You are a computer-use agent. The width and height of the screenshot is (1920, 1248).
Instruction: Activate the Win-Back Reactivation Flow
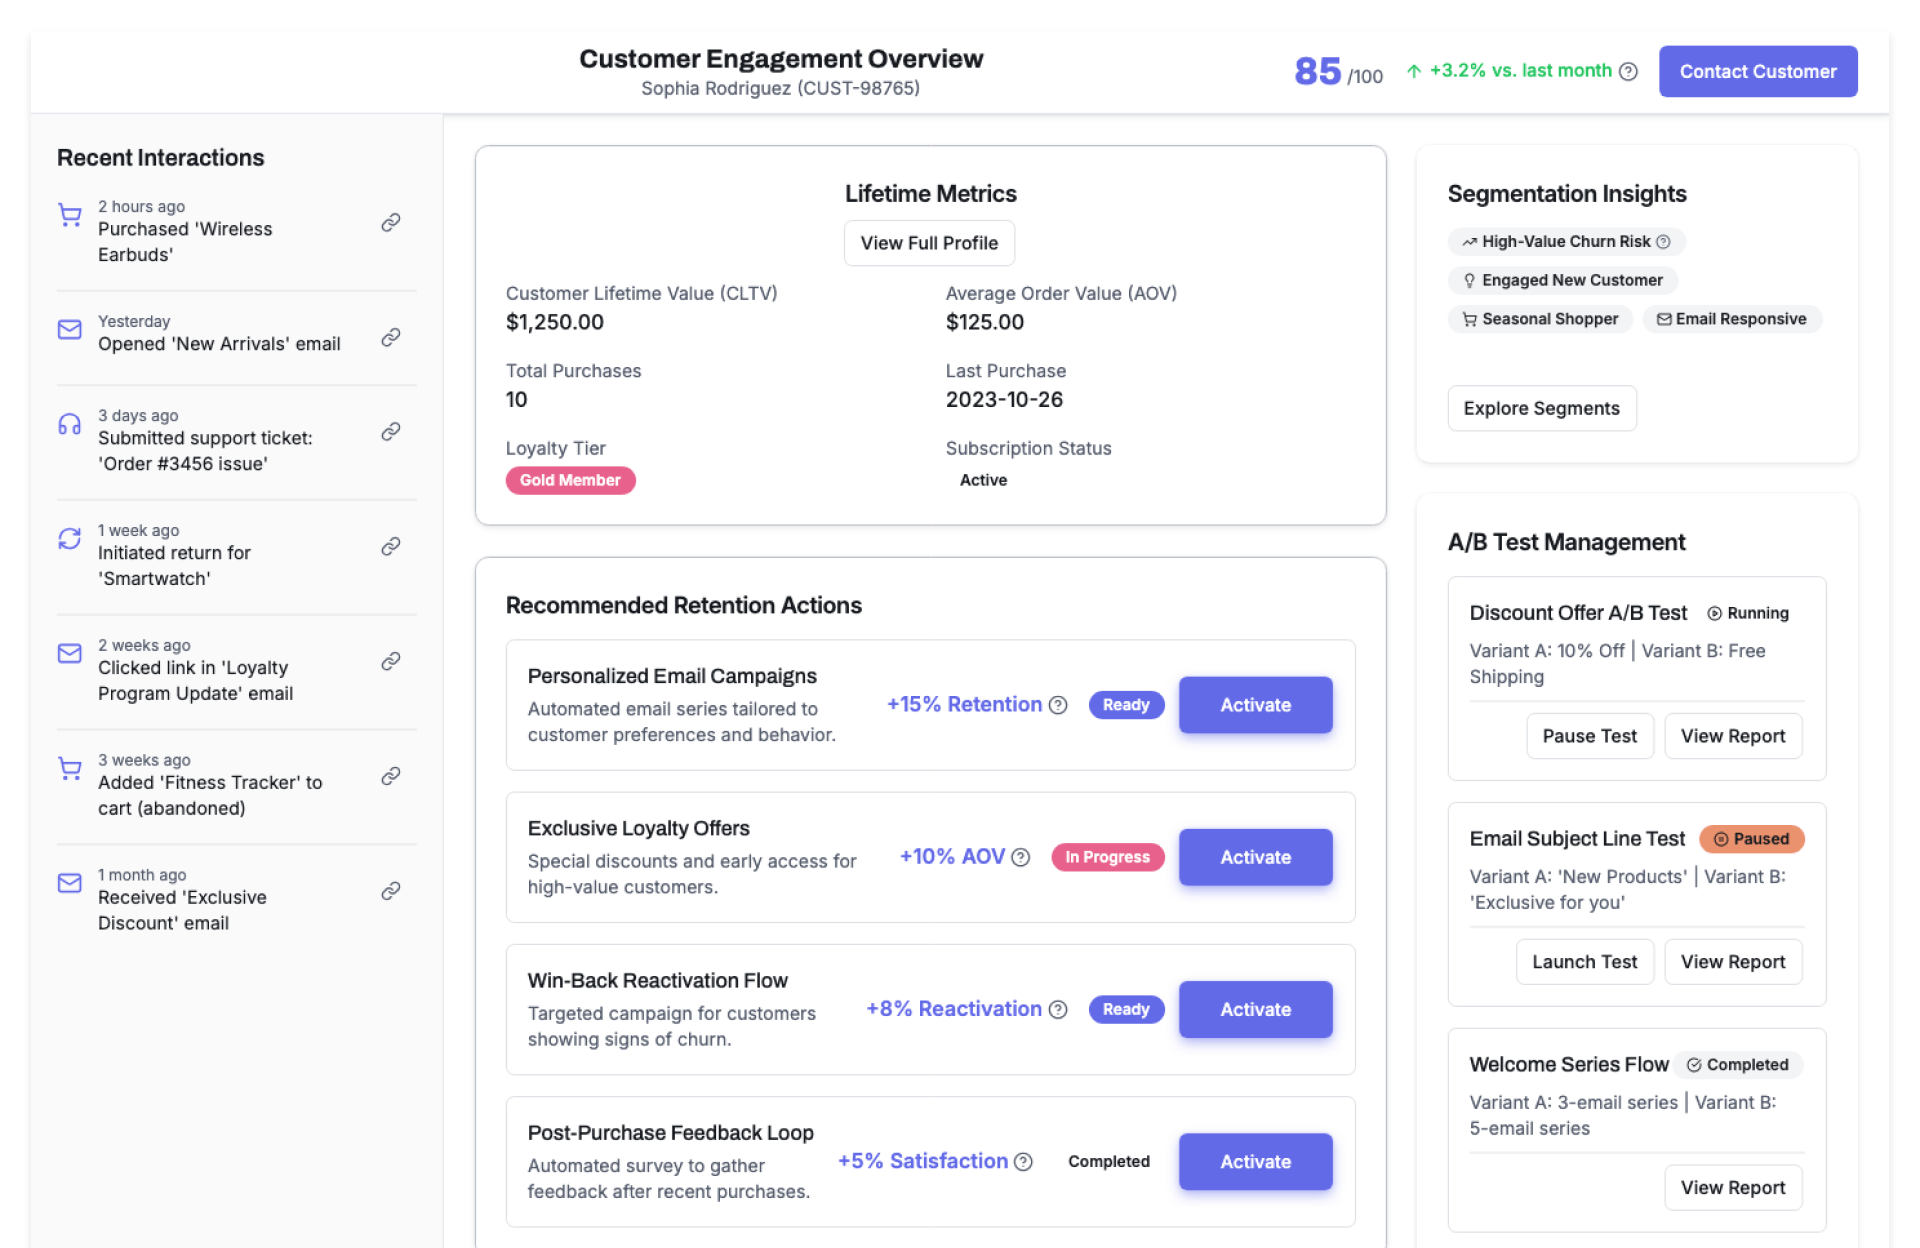point(1255,1009)
